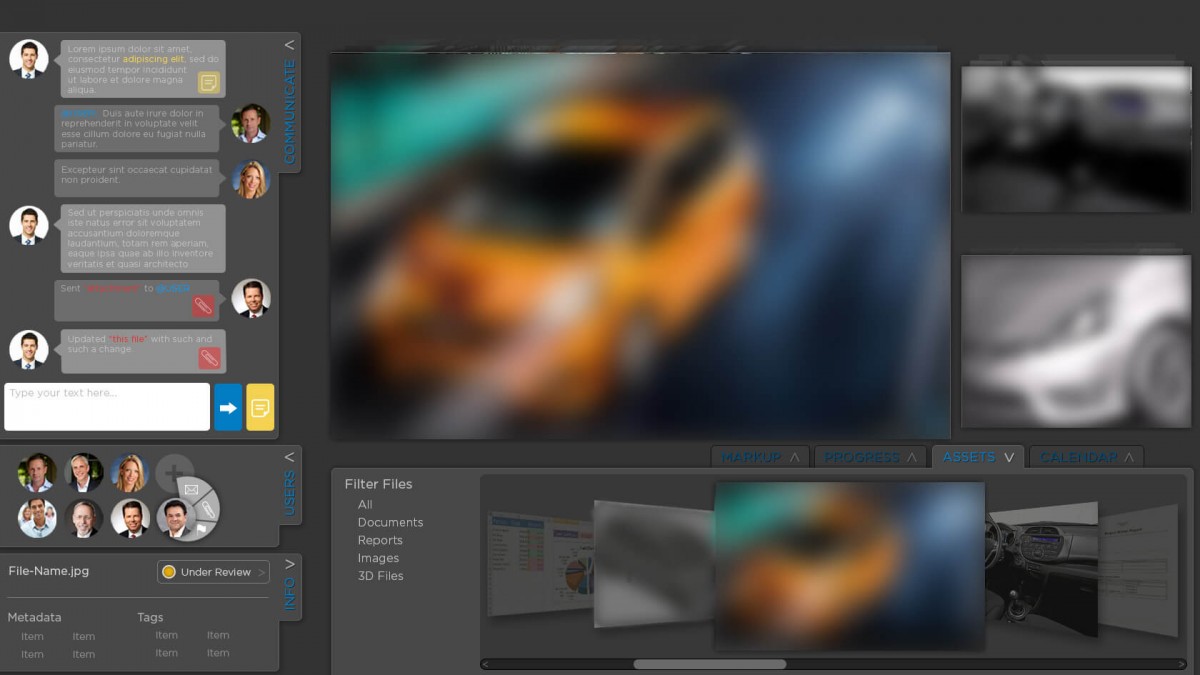Click the yellow note button beside send
Image resolution: width=1200 pixels, height=675 pixels.
(260, 407)
